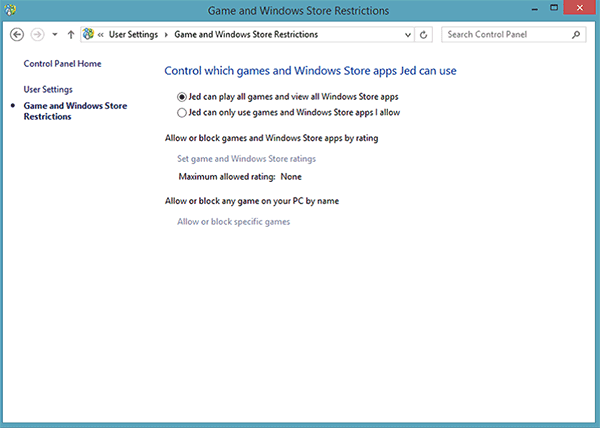Open the recent locations dropdown arrow
Image resolution: width=600 pixels, height=428 pixels.
pos(54,34)
